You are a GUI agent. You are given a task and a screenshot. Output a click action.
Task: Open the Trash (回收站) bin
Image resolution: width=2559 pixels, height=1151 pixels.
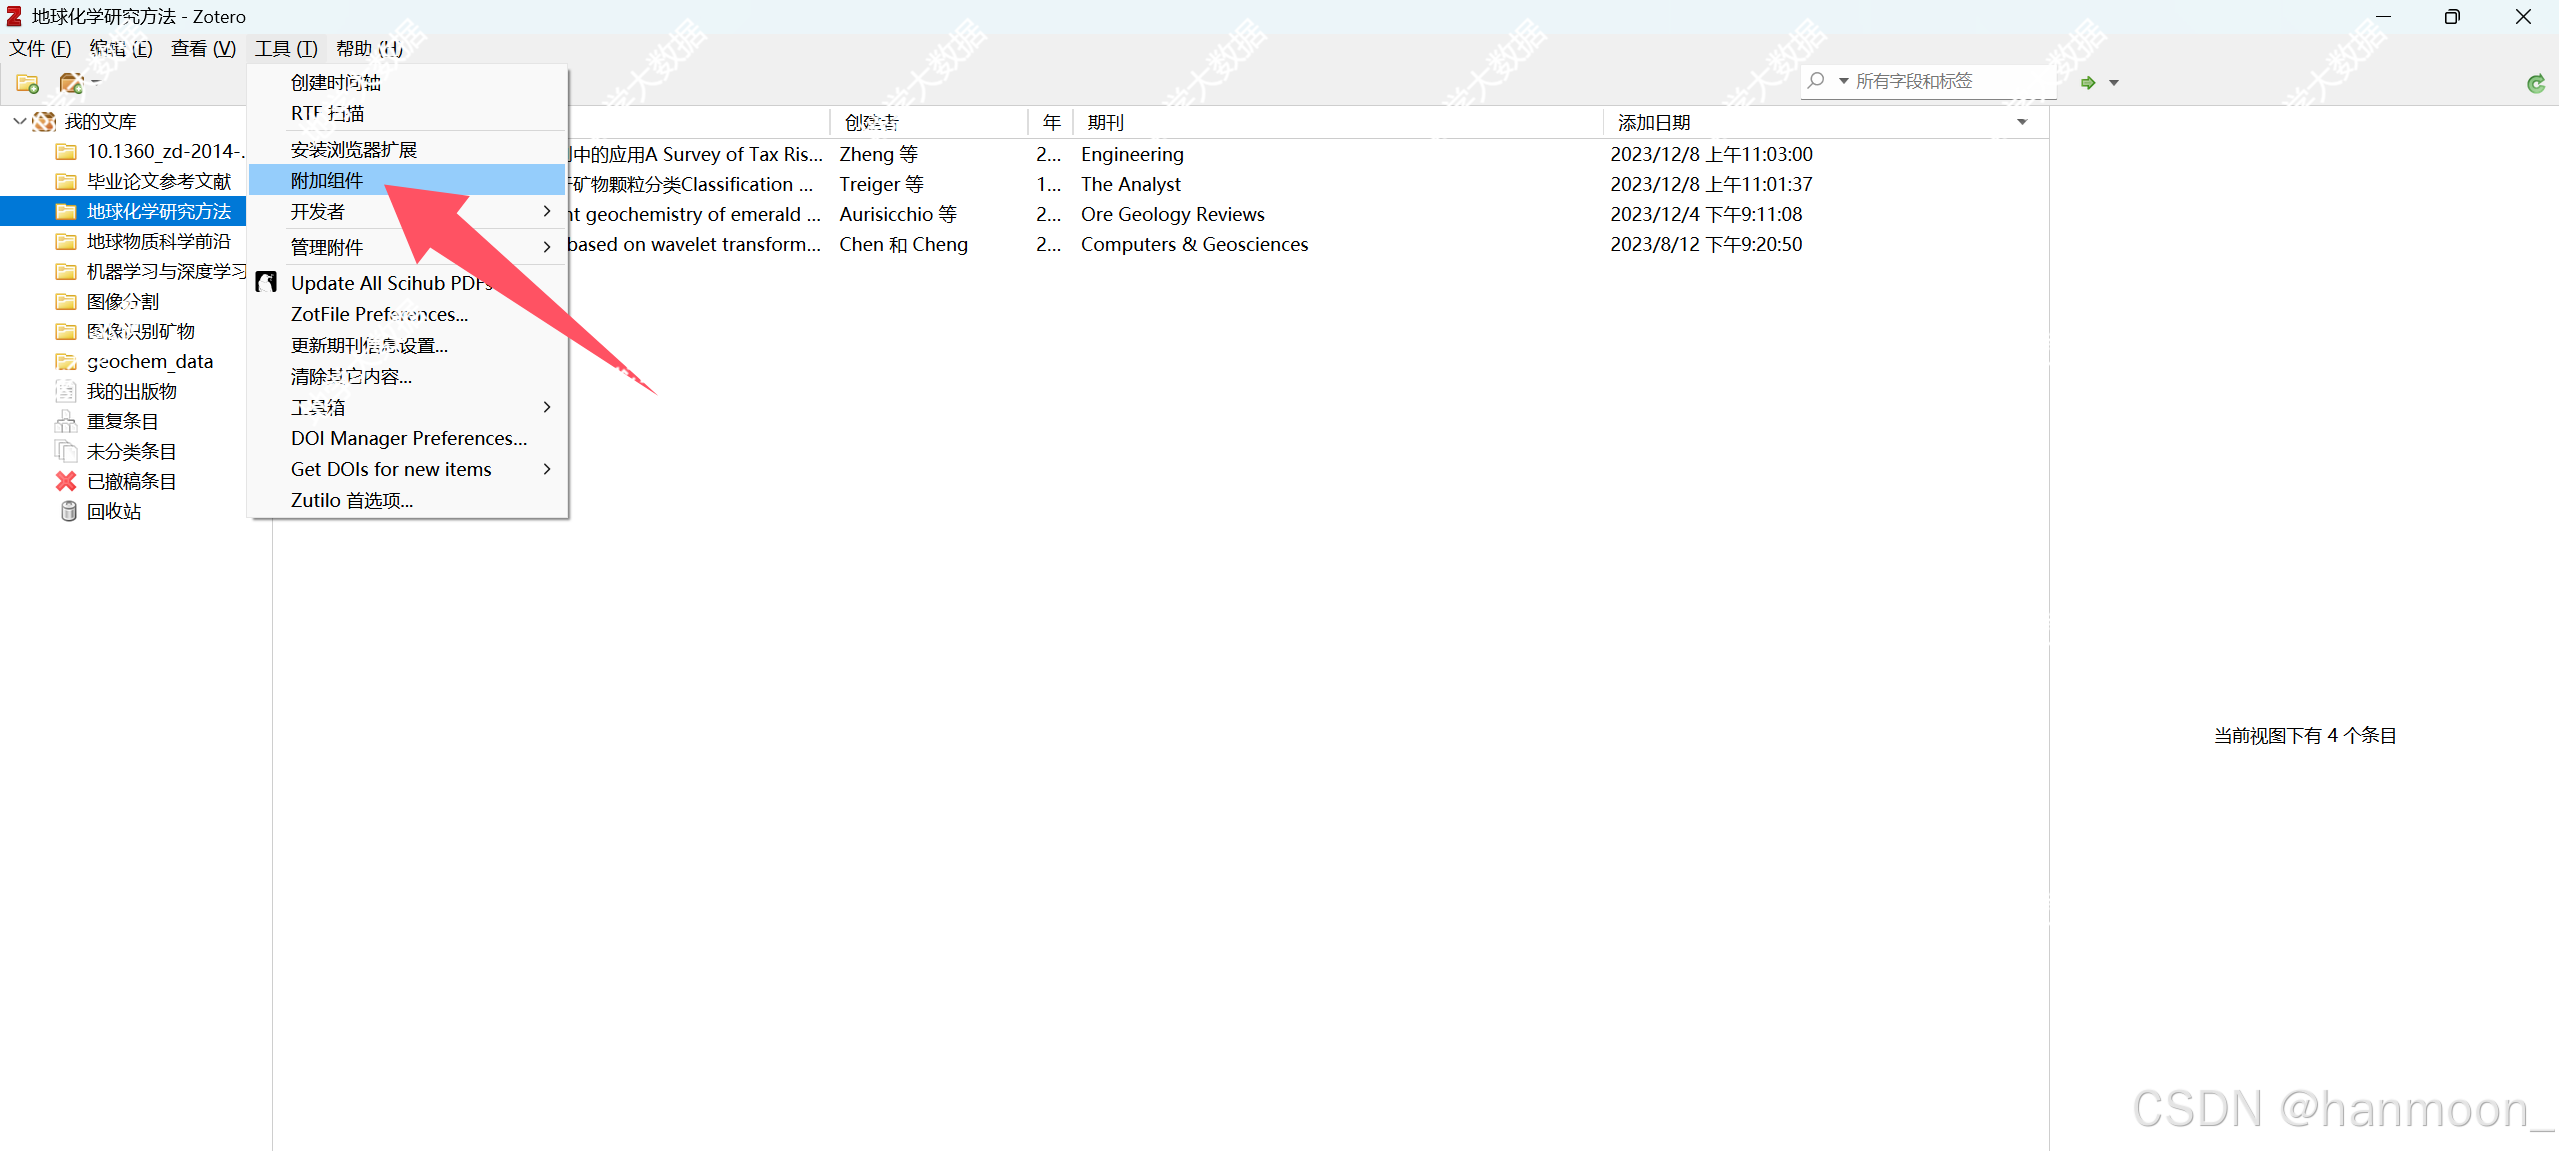[x=113, y=511]
